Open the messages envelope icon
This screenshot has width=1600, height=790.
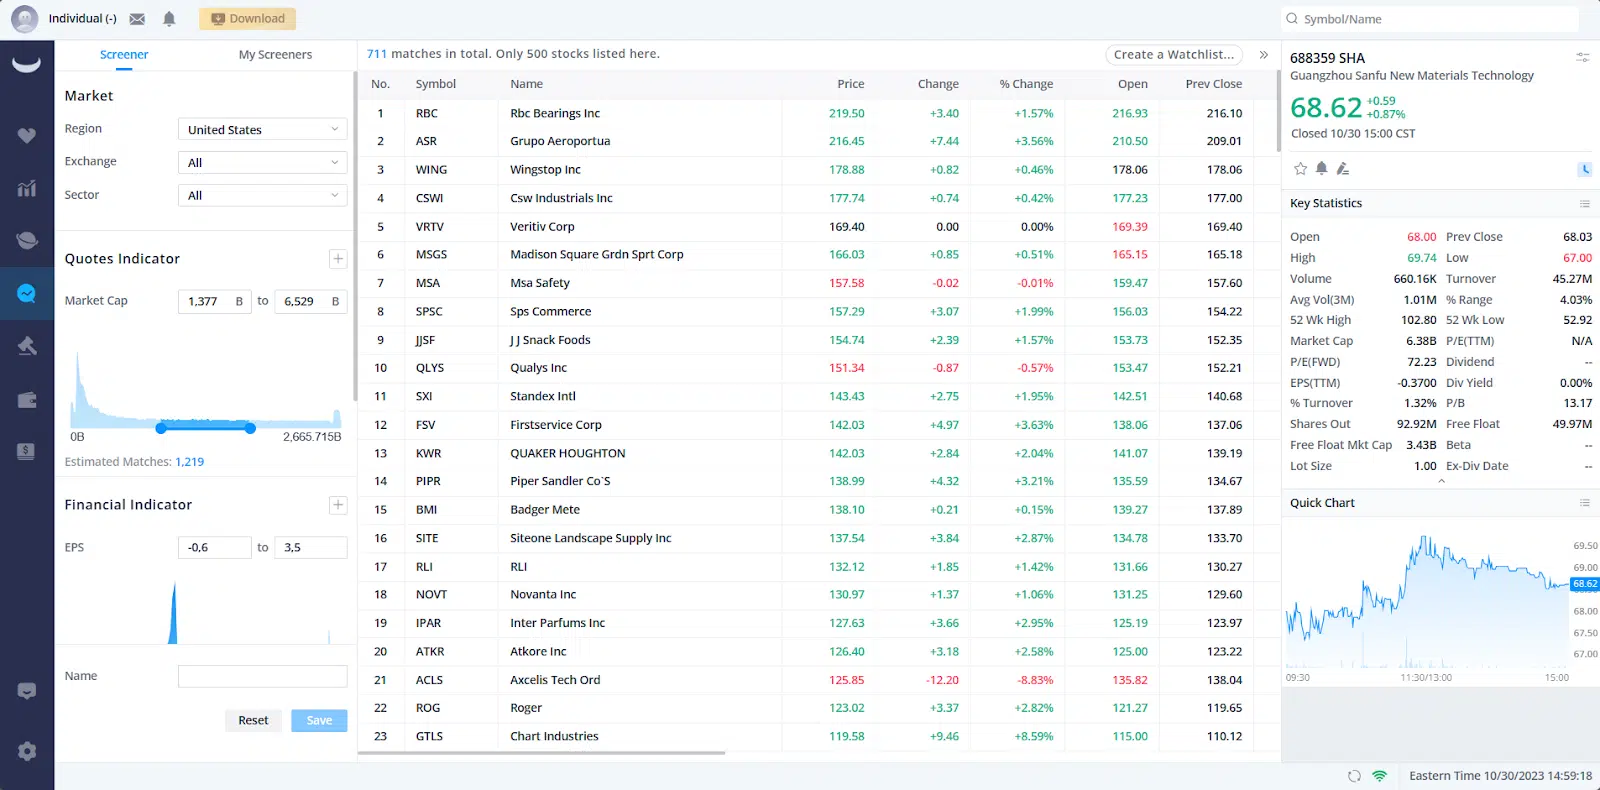[x=138, y=19]
